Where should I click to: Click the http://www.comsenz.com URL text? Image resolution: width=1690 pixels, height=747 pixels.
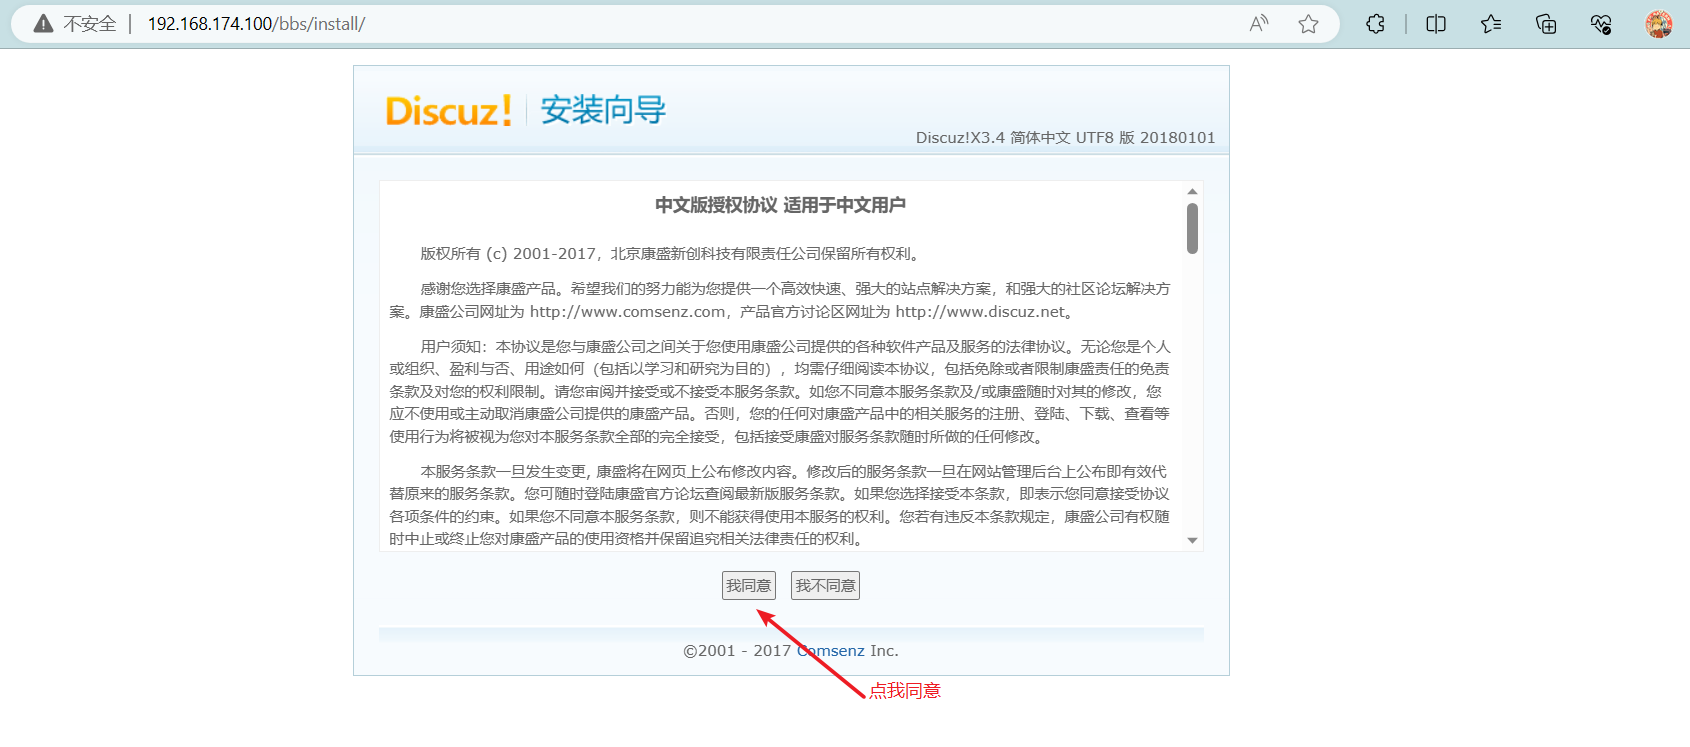(x=628, y=312)
